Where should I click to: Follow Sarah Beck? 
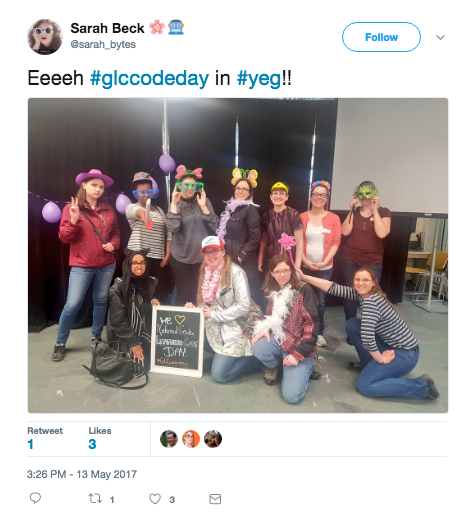click(381, 37)
